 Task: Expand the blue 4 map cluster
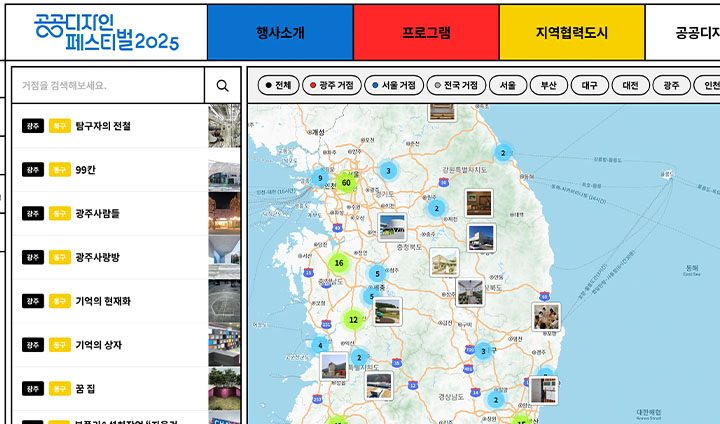(x=320, y=345)
